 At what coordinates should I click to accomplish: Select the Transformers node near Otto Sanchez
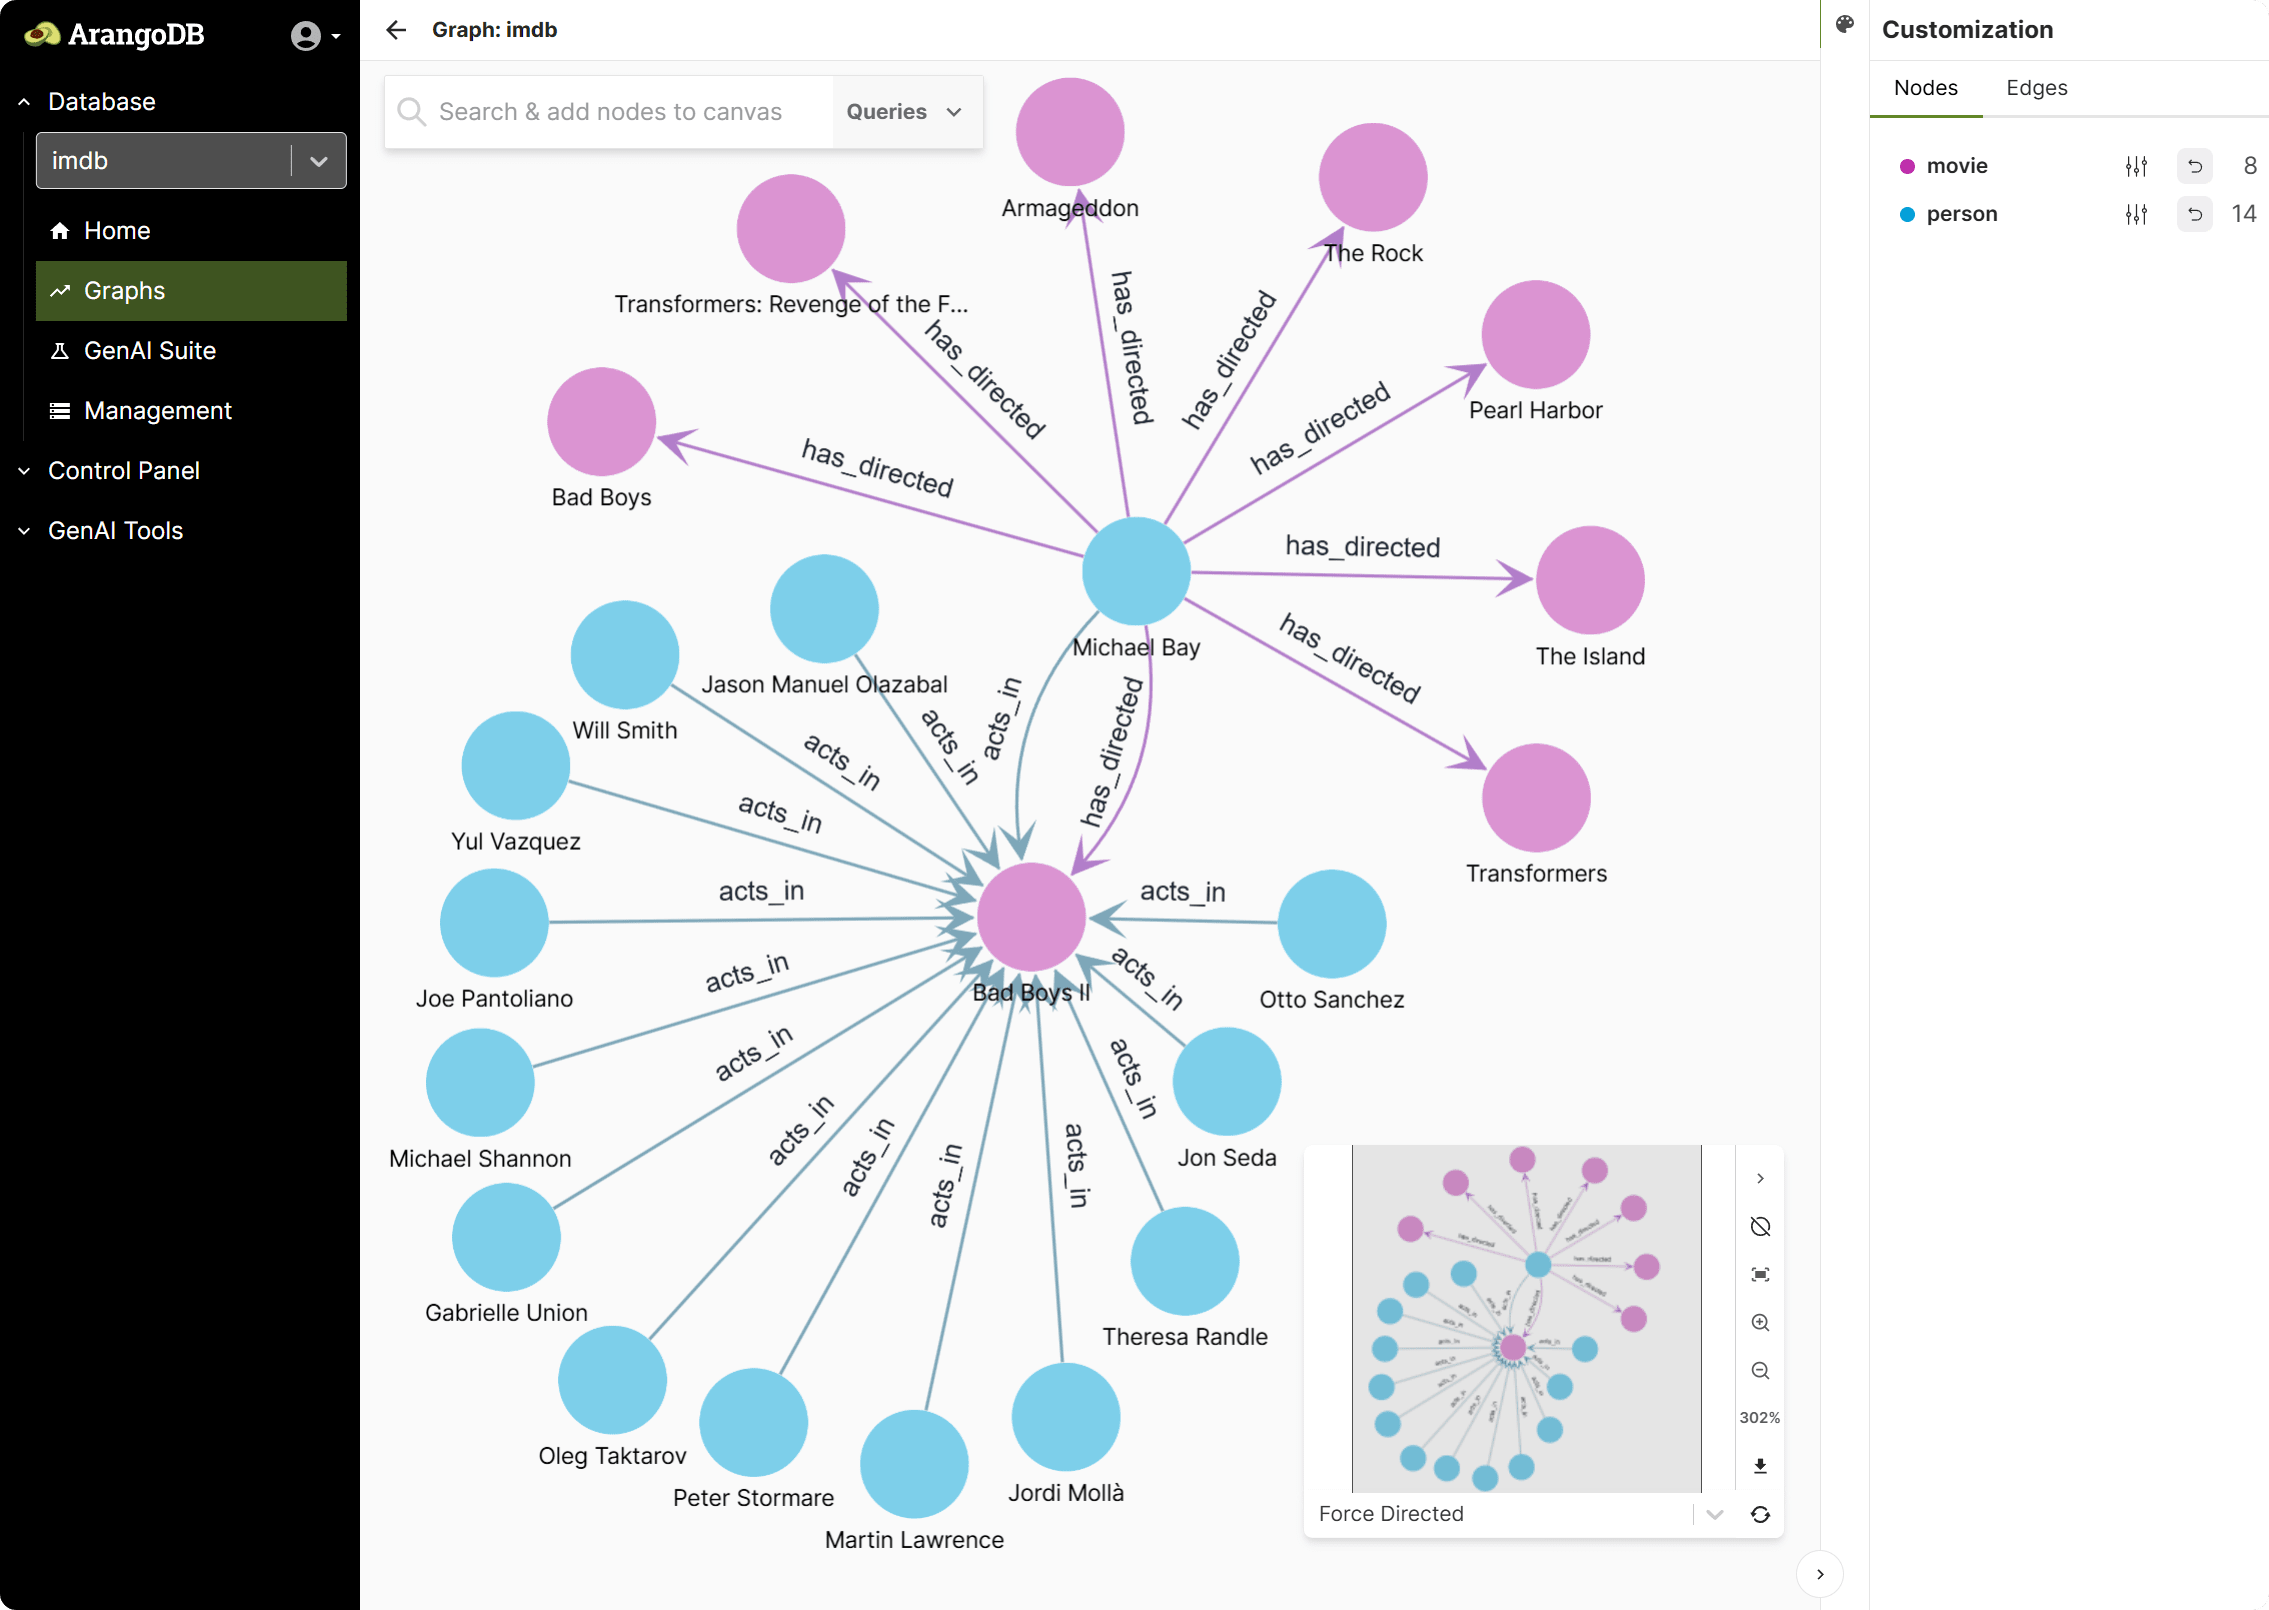coord(1536,797)
